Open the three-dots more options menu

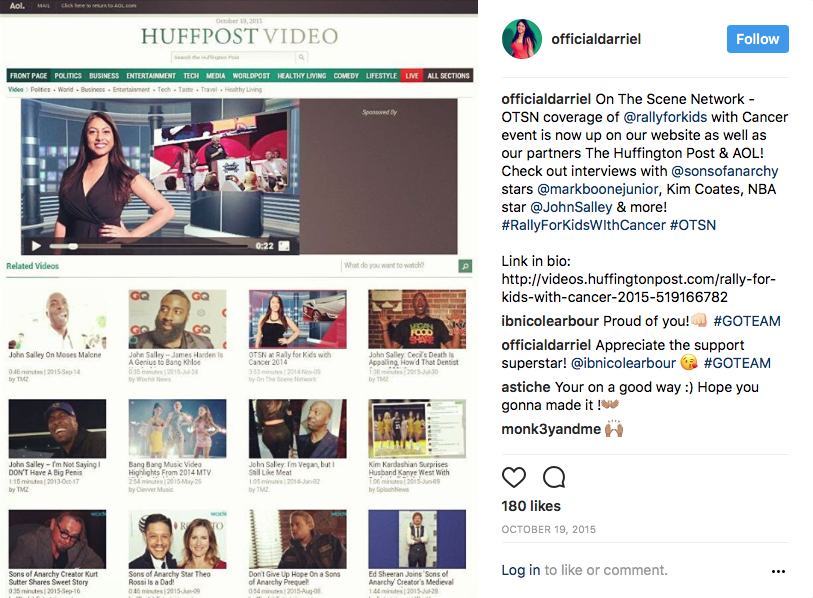pyautogui.click(x=778, y=571)
